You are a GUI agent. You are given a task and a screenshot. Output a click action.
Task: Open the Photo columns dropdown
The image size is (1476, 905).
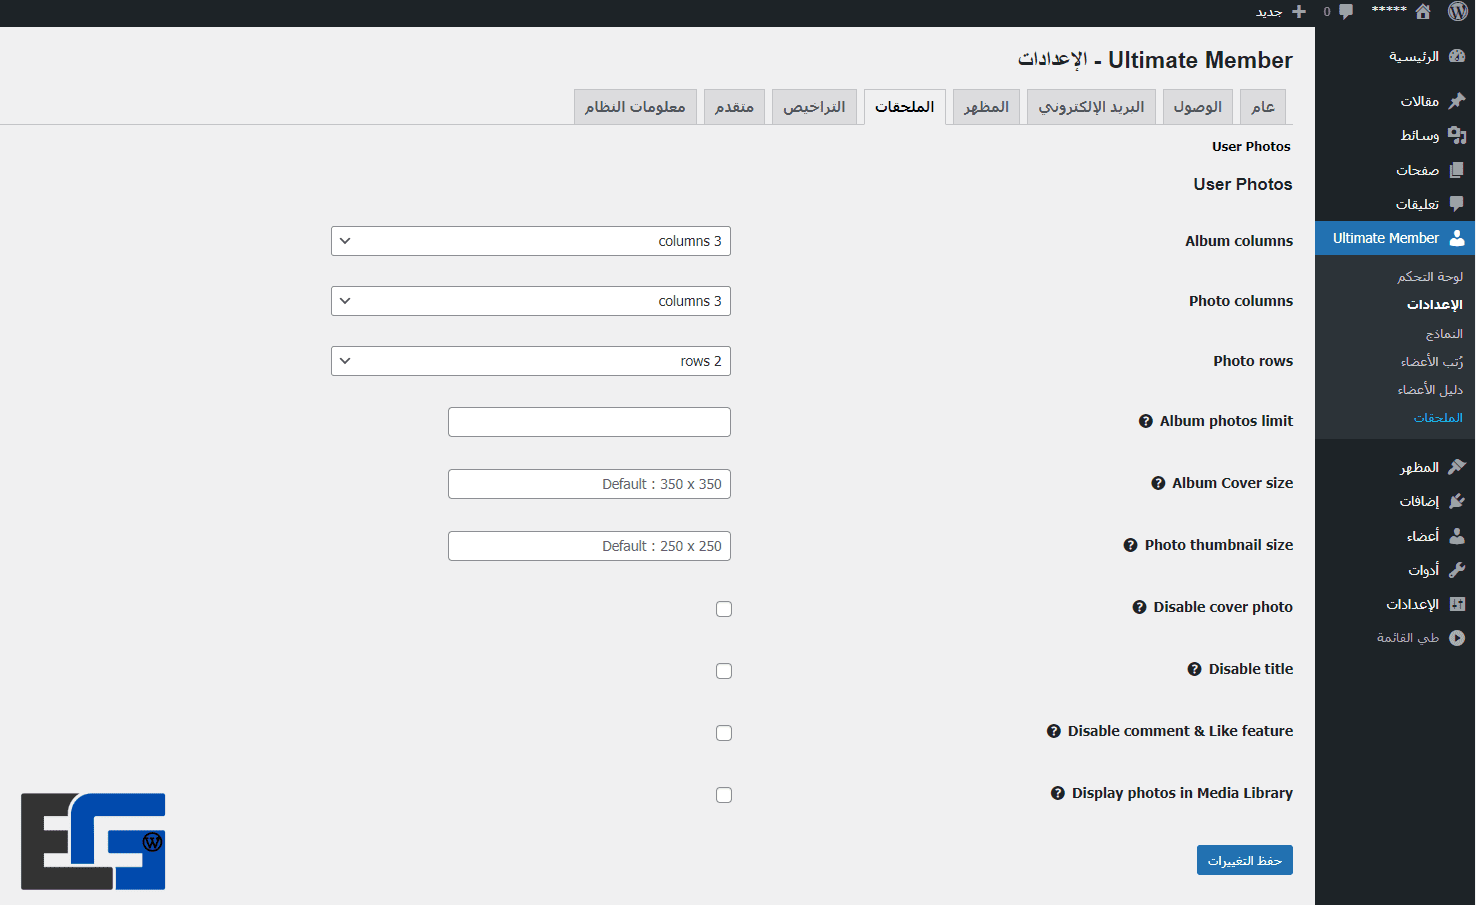(531, 301)
